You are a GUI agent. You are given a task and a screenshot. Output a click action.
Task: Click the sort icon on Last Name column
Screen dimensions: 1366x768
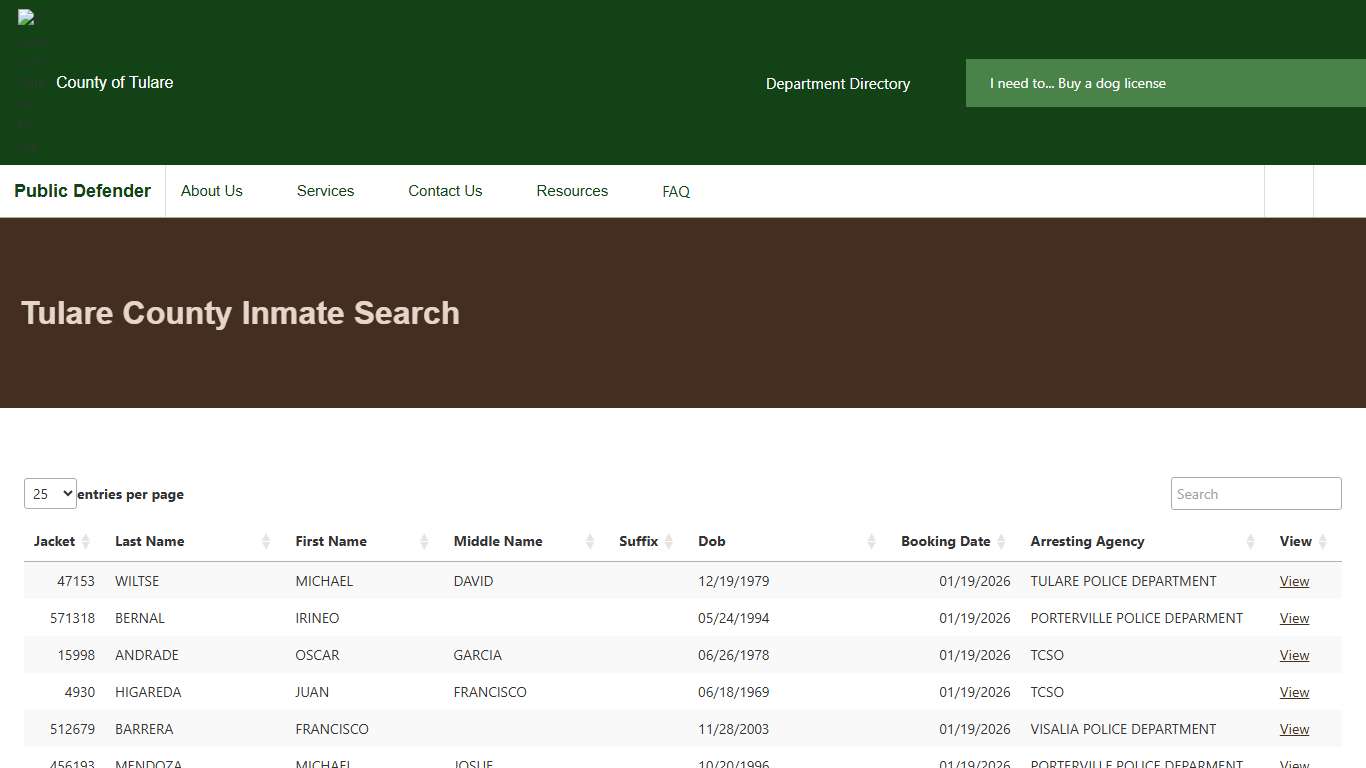[x=266, y=541]
